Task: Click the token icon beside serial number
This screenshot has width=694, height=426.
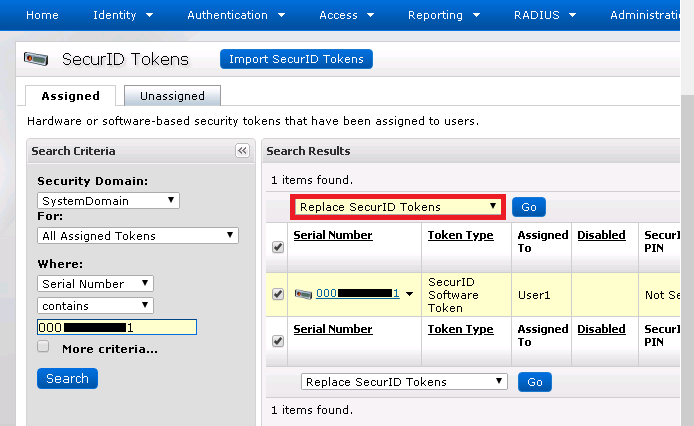Action: (303, 294)
